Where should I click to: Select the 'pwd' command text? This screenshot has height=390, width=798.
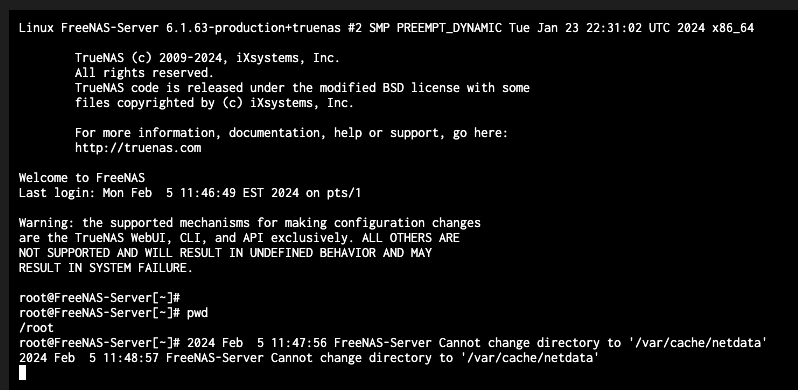point(197,313)
